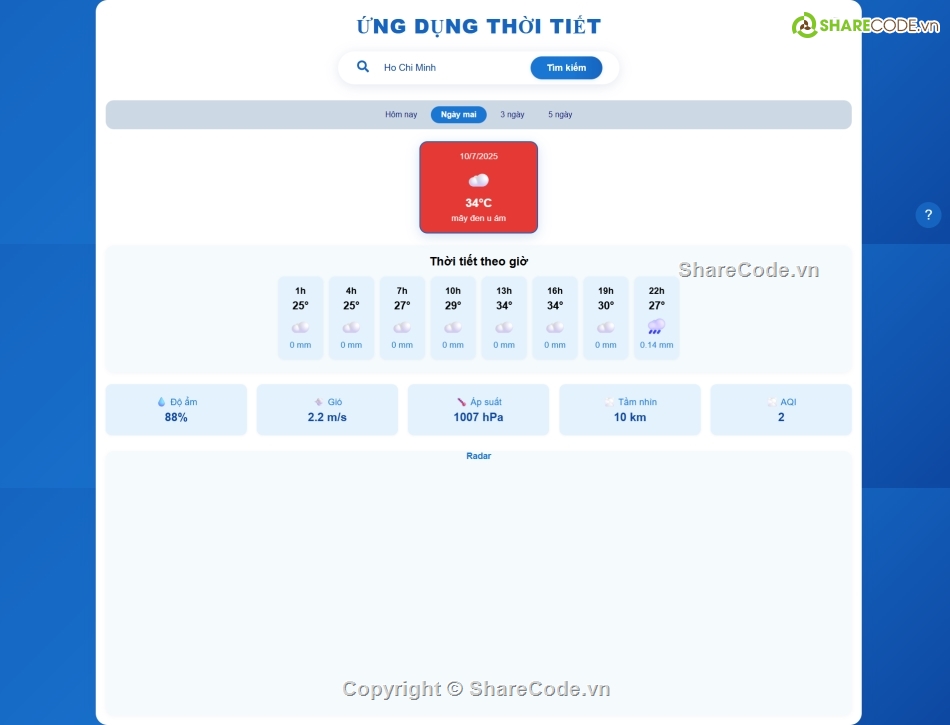Click the 13h cloud weather icon
Screen dimensions: 950x725
click(504, 328)
